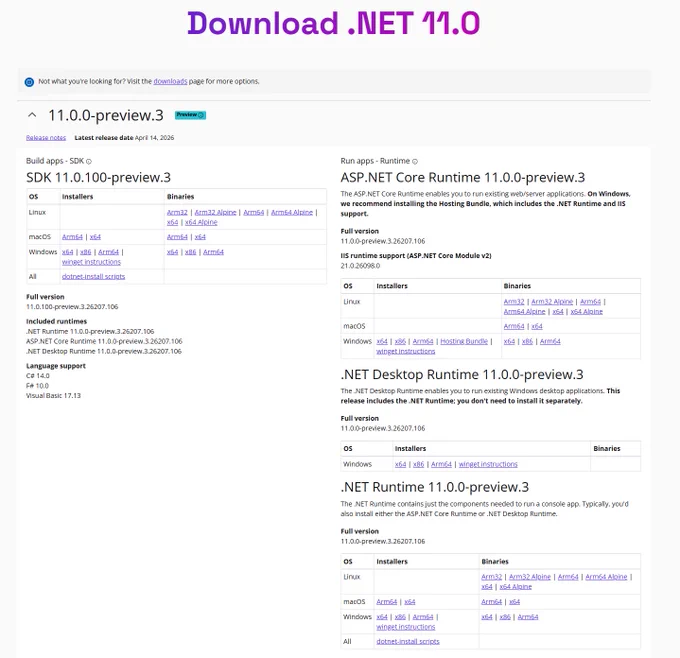680x658 pixels.
Task: Download SDK macOS Arm64 installer
Action: 72,237
